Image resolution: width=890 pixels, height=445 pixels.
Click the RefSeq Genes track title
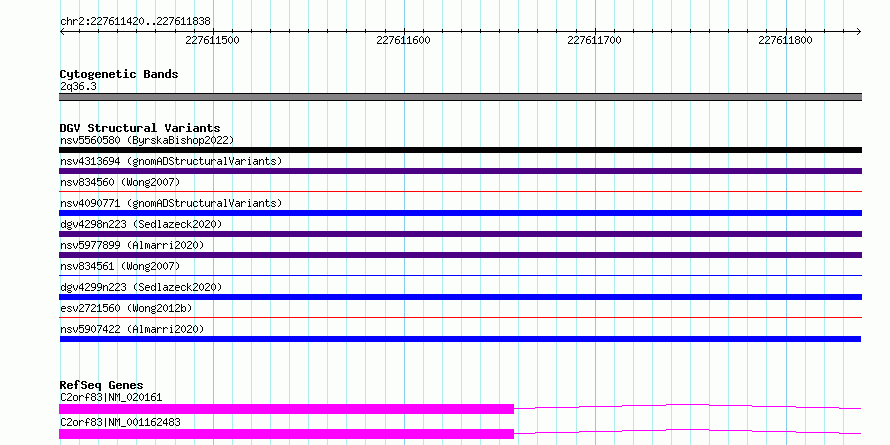[102, 385]
